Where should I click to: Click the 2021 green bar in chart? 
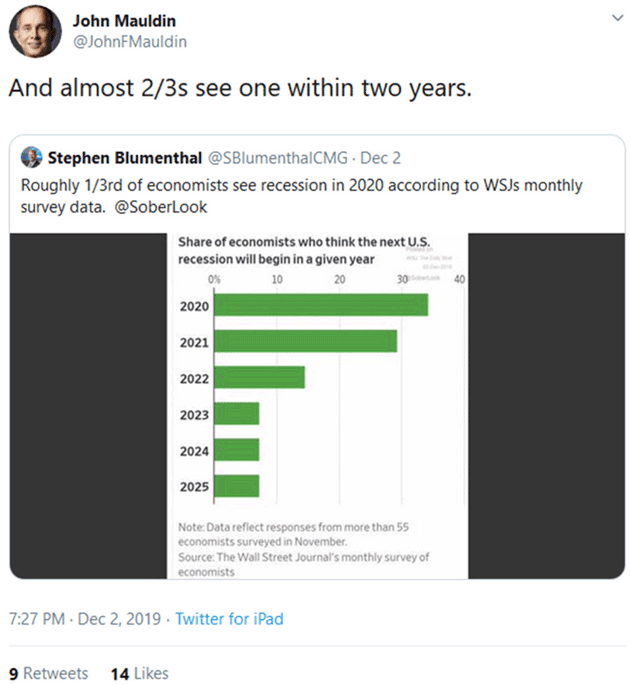pos(306,341)
